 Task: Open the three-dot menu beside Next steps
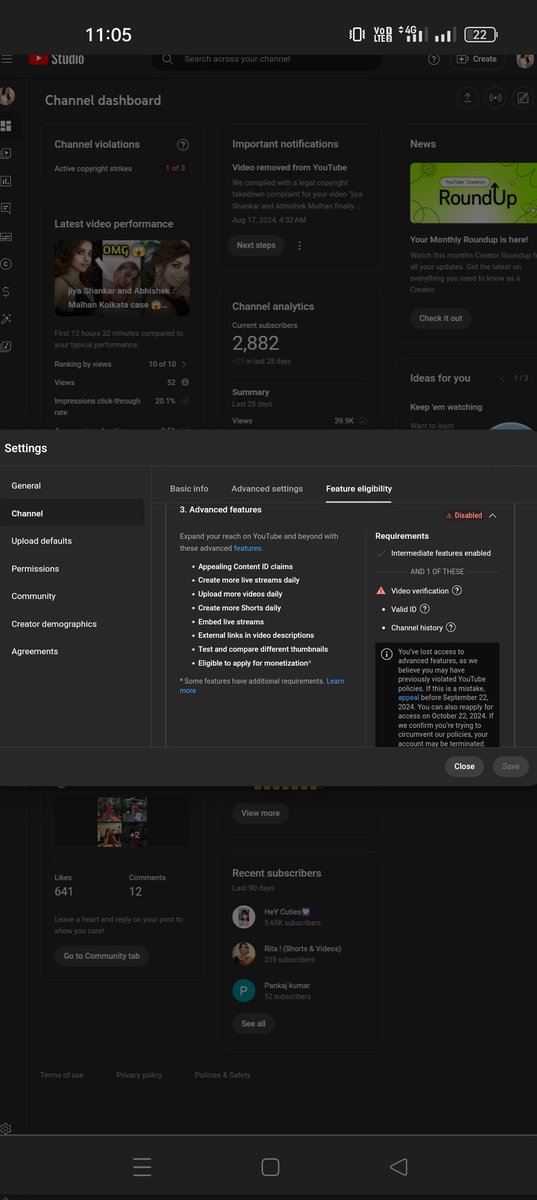299,245
